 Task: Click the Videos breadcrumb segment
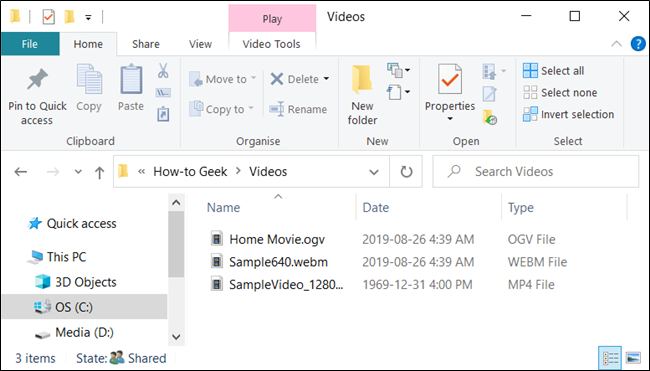point(268,172)
